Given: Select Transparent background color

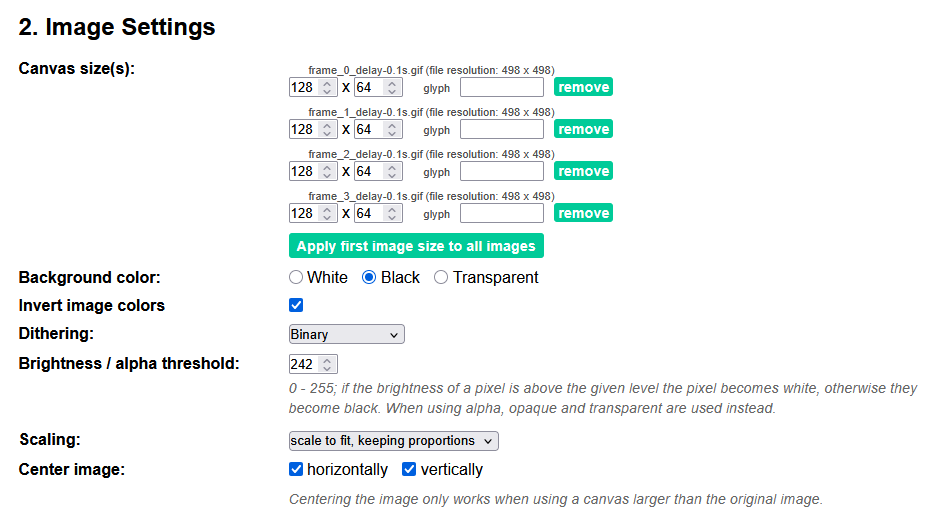Looking at the screenshot, I should click(441, 277).
